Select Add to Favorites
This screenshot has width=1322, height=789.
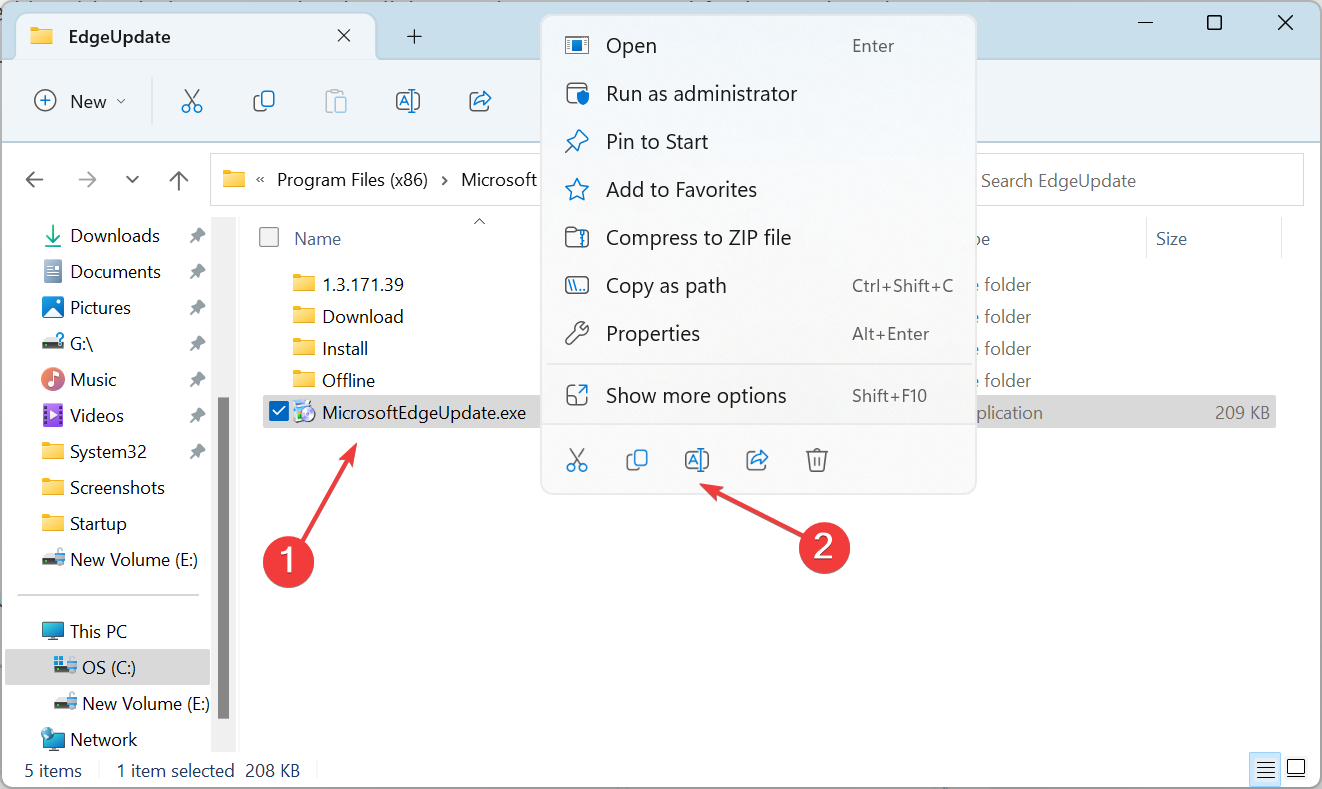click(x=758, y=189)
